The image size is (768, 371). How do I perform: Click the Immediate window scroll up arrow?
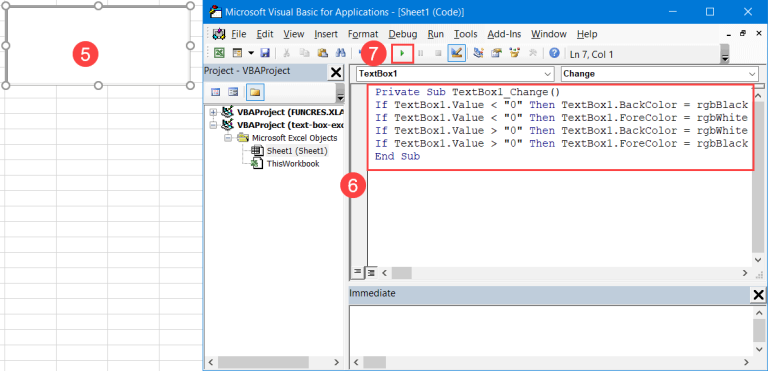(759, 312)
